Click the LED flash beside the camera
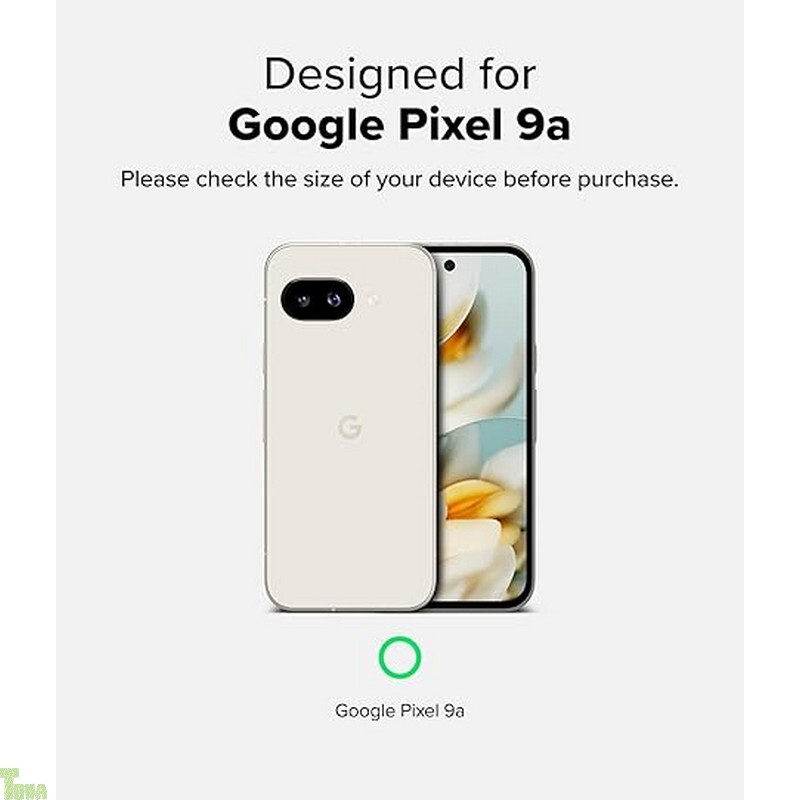This screenshot has width=800, height=800. click(x=373, y=300)
